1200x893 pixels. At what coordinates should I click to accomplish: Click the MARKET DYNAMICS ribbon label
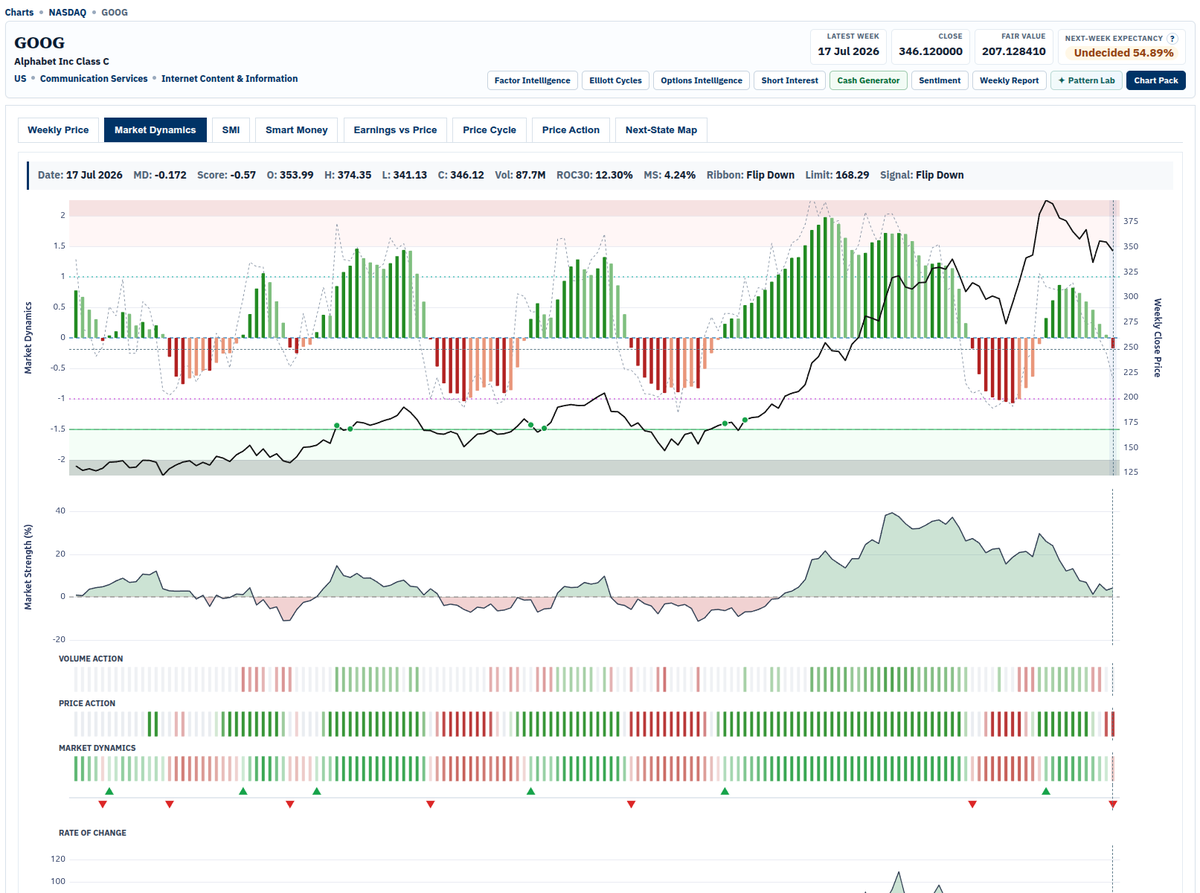pyautogui.click(x=97, y=747)
